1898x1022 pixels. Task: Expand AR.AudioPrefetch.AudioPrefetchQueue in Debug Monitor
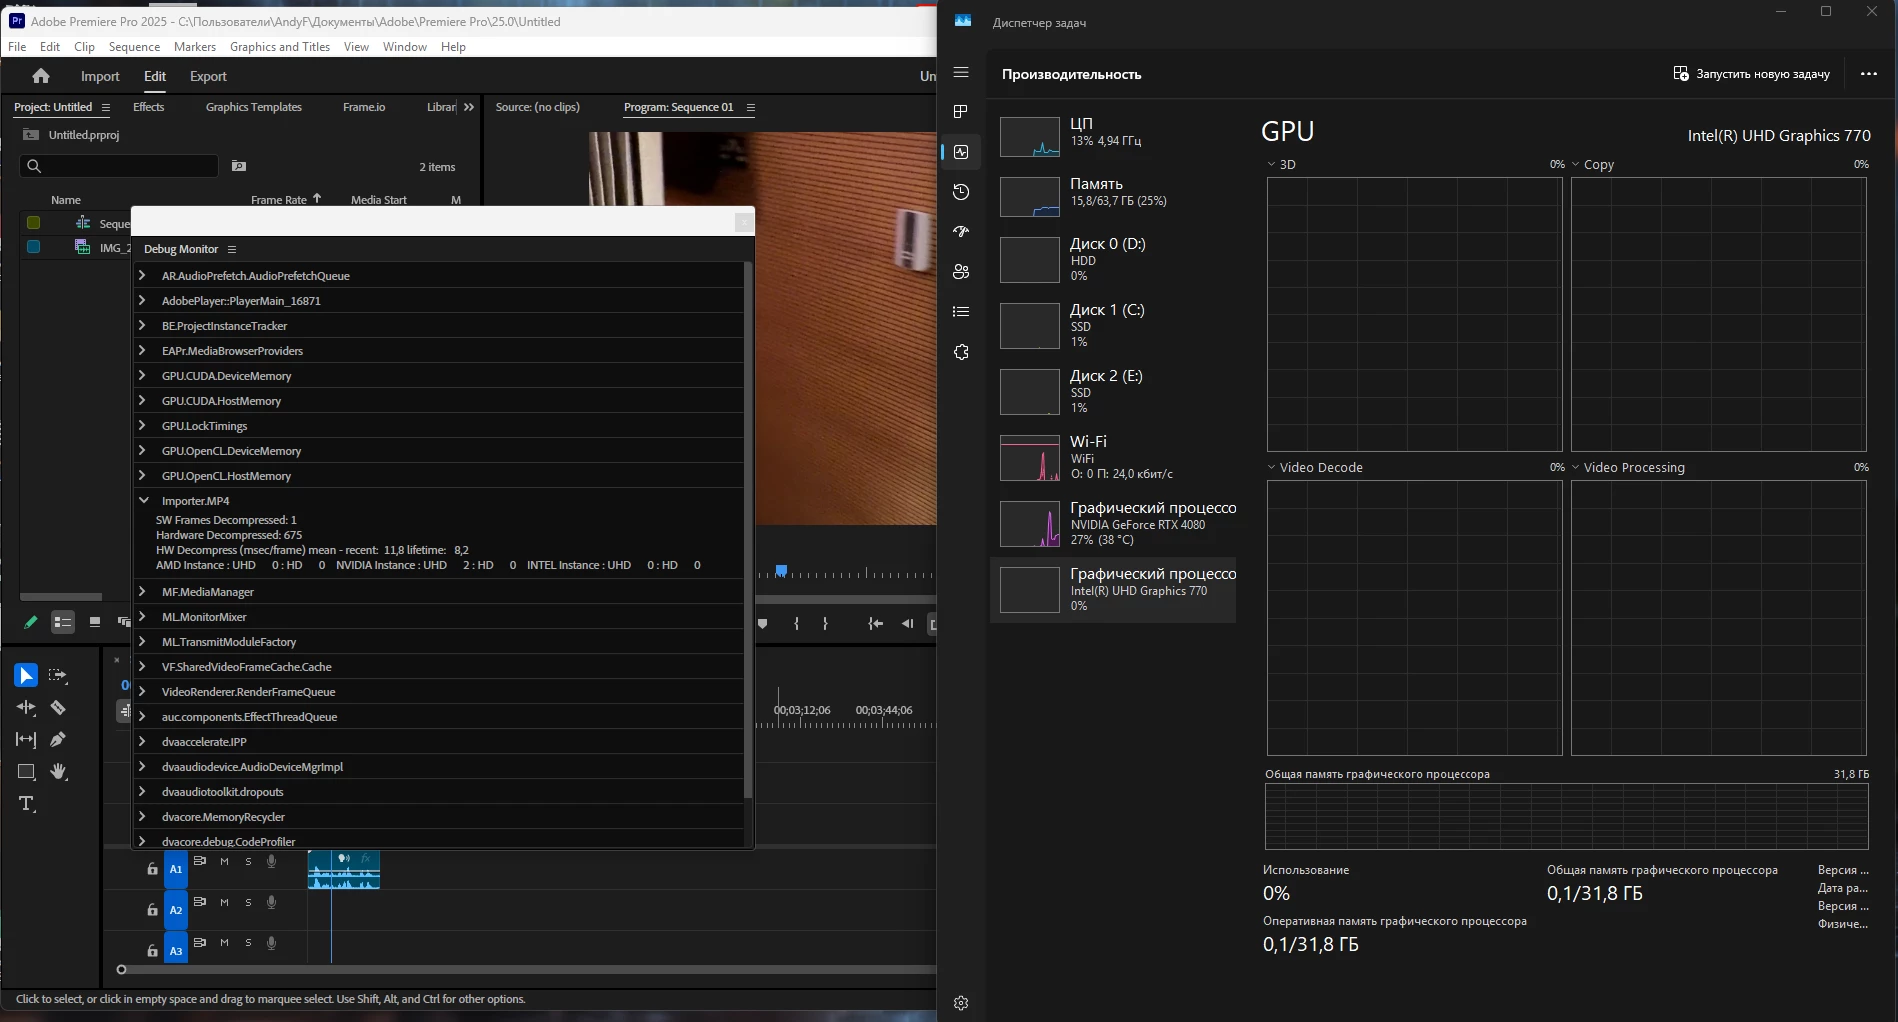pyautogui.click(x=143, y=275)
